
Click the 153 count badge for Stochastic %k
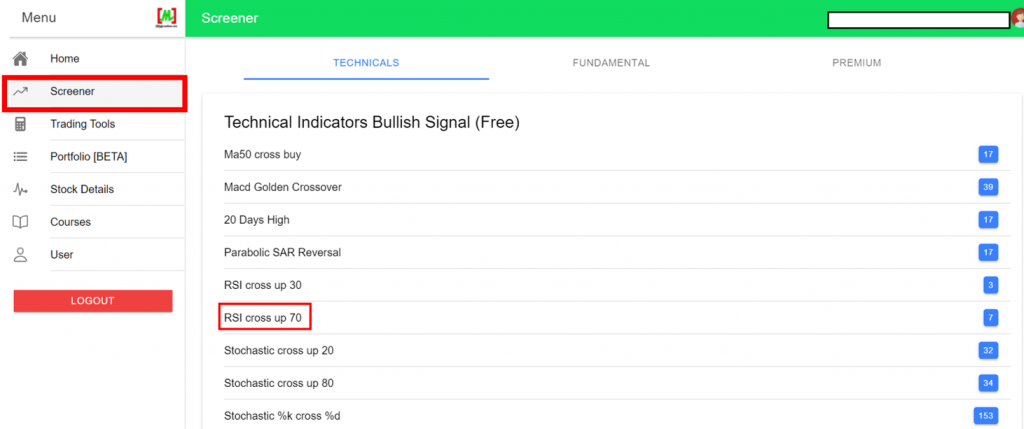985,416
